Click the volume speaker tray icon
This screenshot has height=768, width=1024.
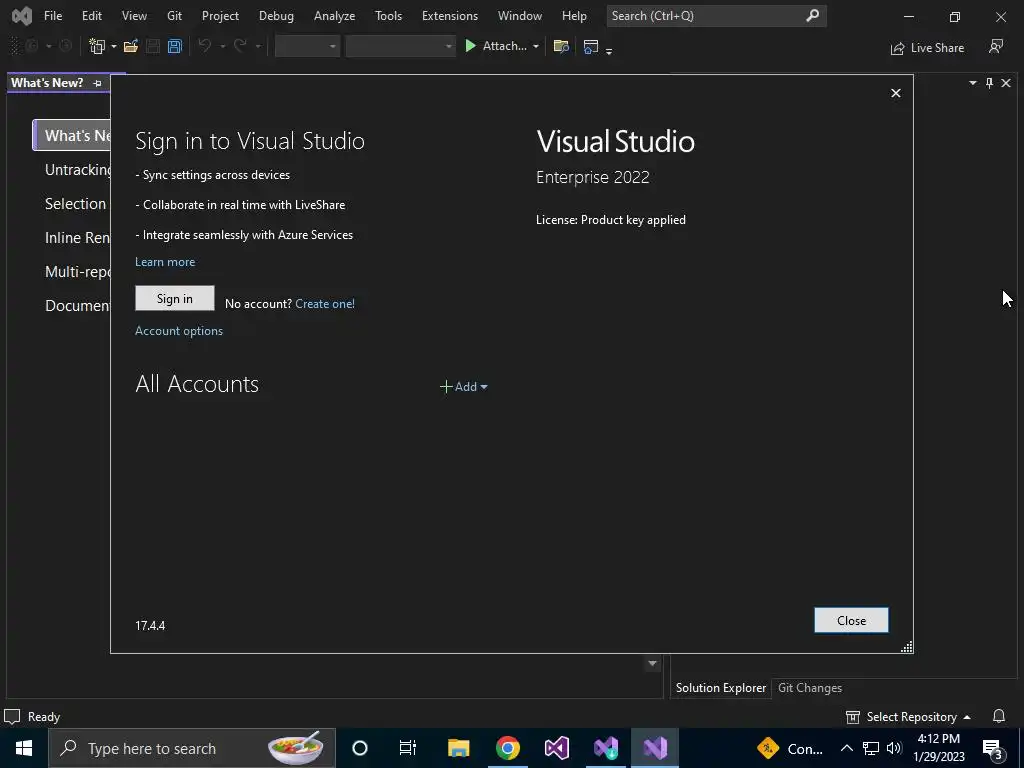894,748
